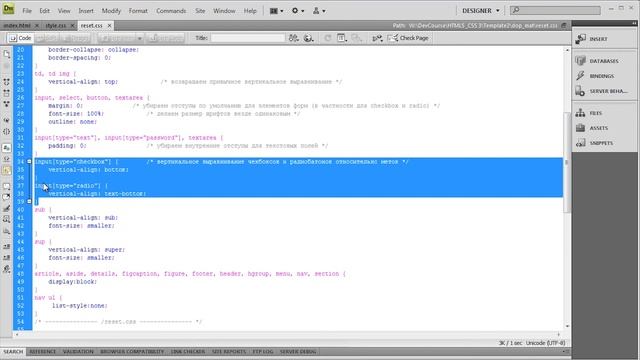Open the Extend Dreamweaver gear dropdown

point(298,11)
